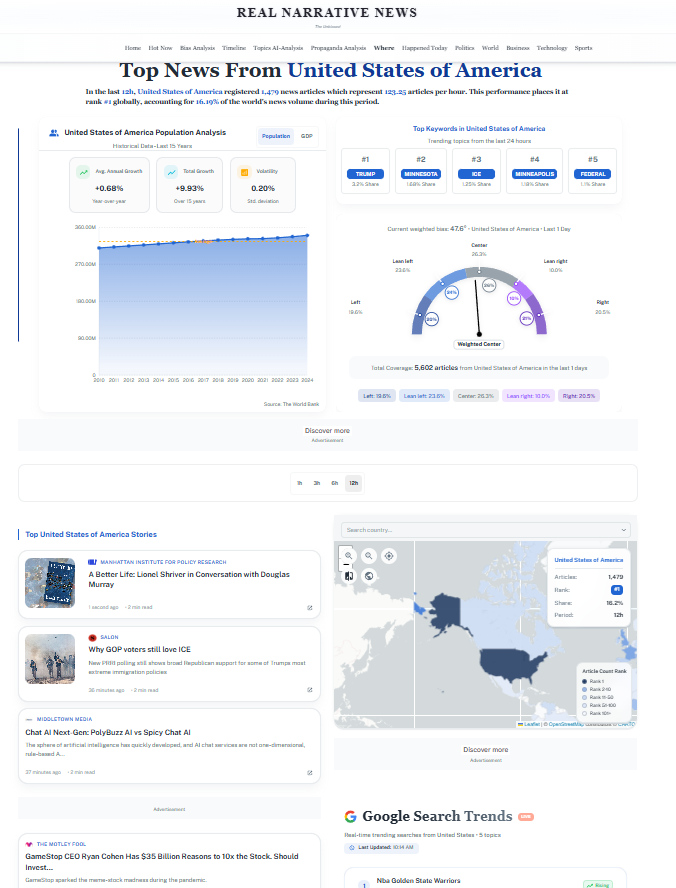This screenshot has width=676, height=888.
Task: Click the 'Lean right: 10.0%' bias chip
Action: click(528, 396)
